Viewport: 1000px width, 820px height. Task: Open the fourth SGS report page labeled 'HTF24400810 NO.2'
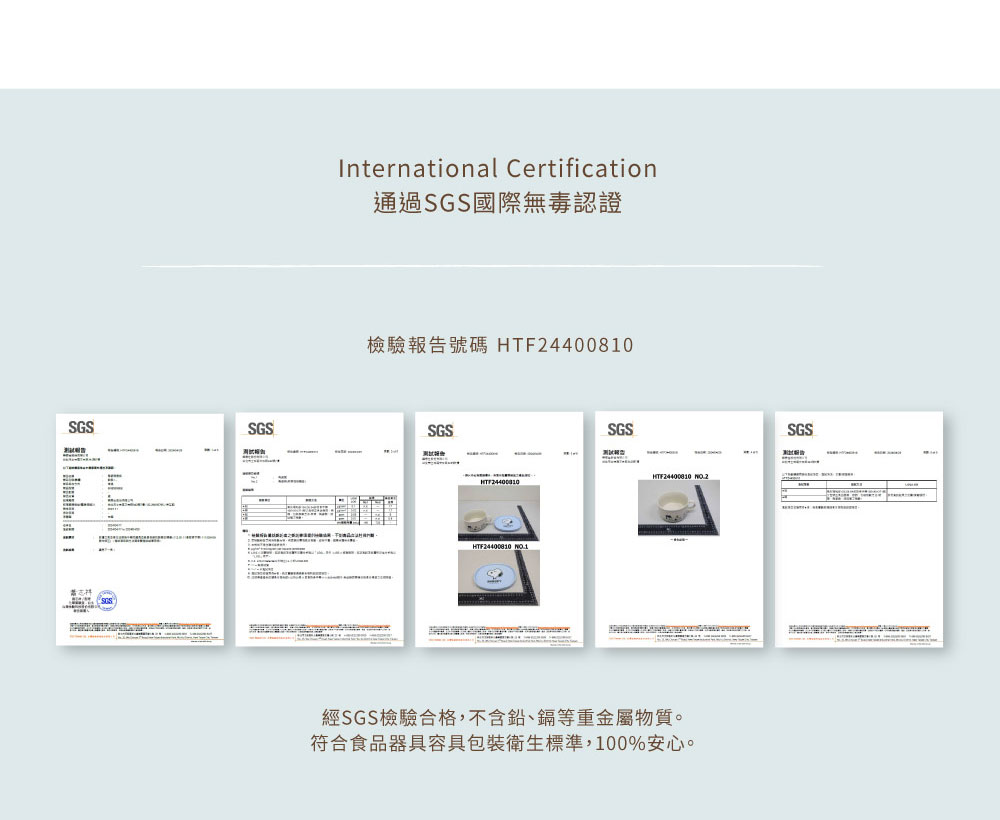click(x=679, y=529)
